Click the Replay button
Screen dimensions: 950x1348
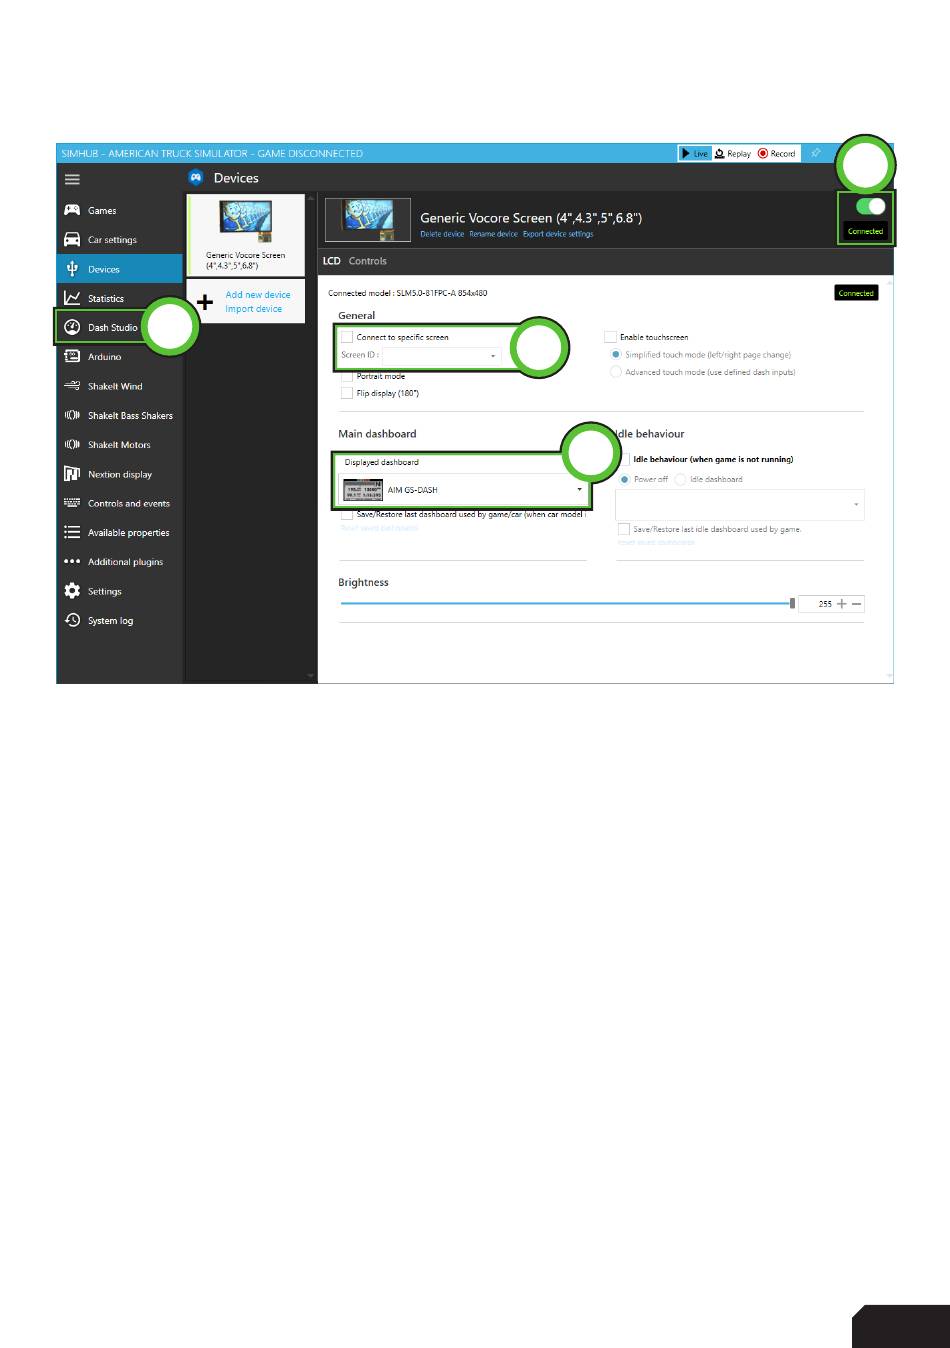click(733, 153)
